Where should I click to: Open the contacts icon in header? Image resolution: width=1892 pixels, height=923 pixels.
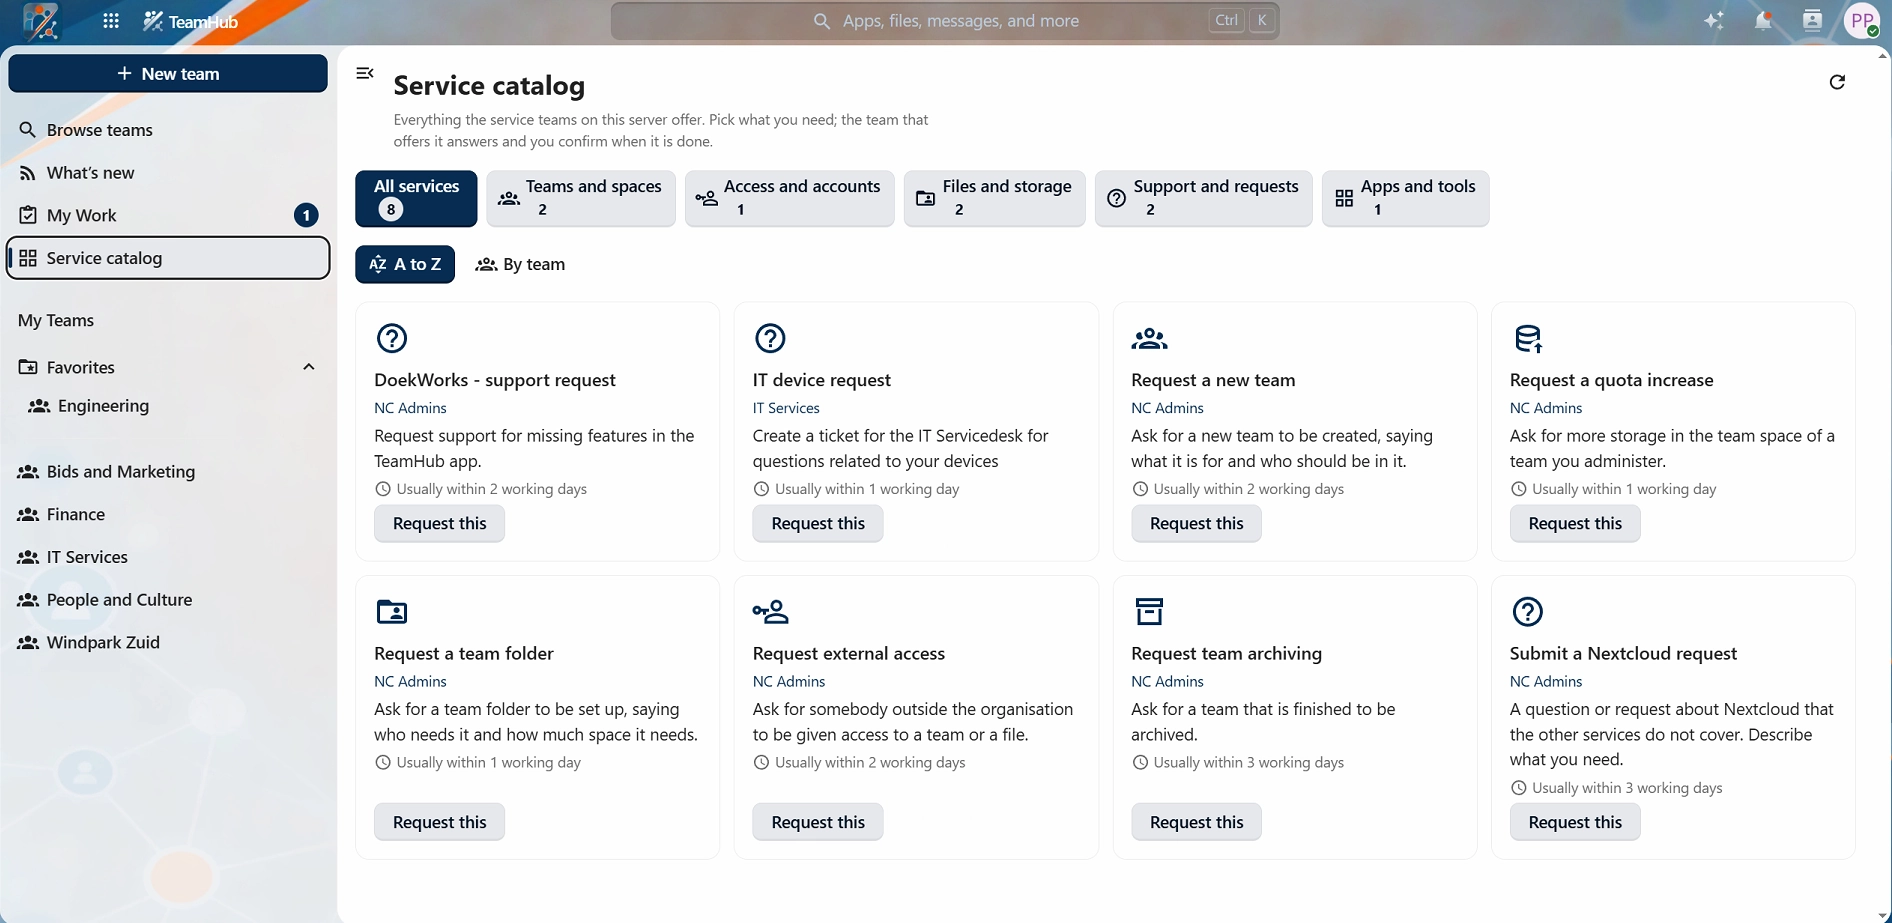pos(1812,21)
